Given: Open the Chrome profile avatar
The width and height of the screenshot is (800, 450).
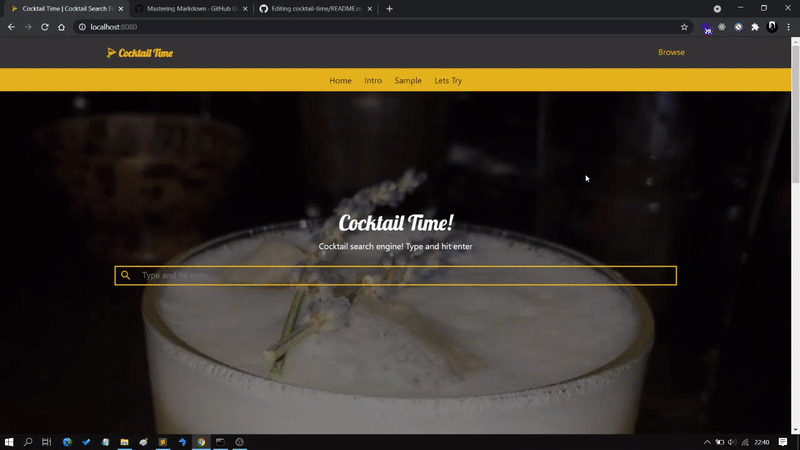Looking at the screenshot, I should pyautogui.click(x=772, y=27).
